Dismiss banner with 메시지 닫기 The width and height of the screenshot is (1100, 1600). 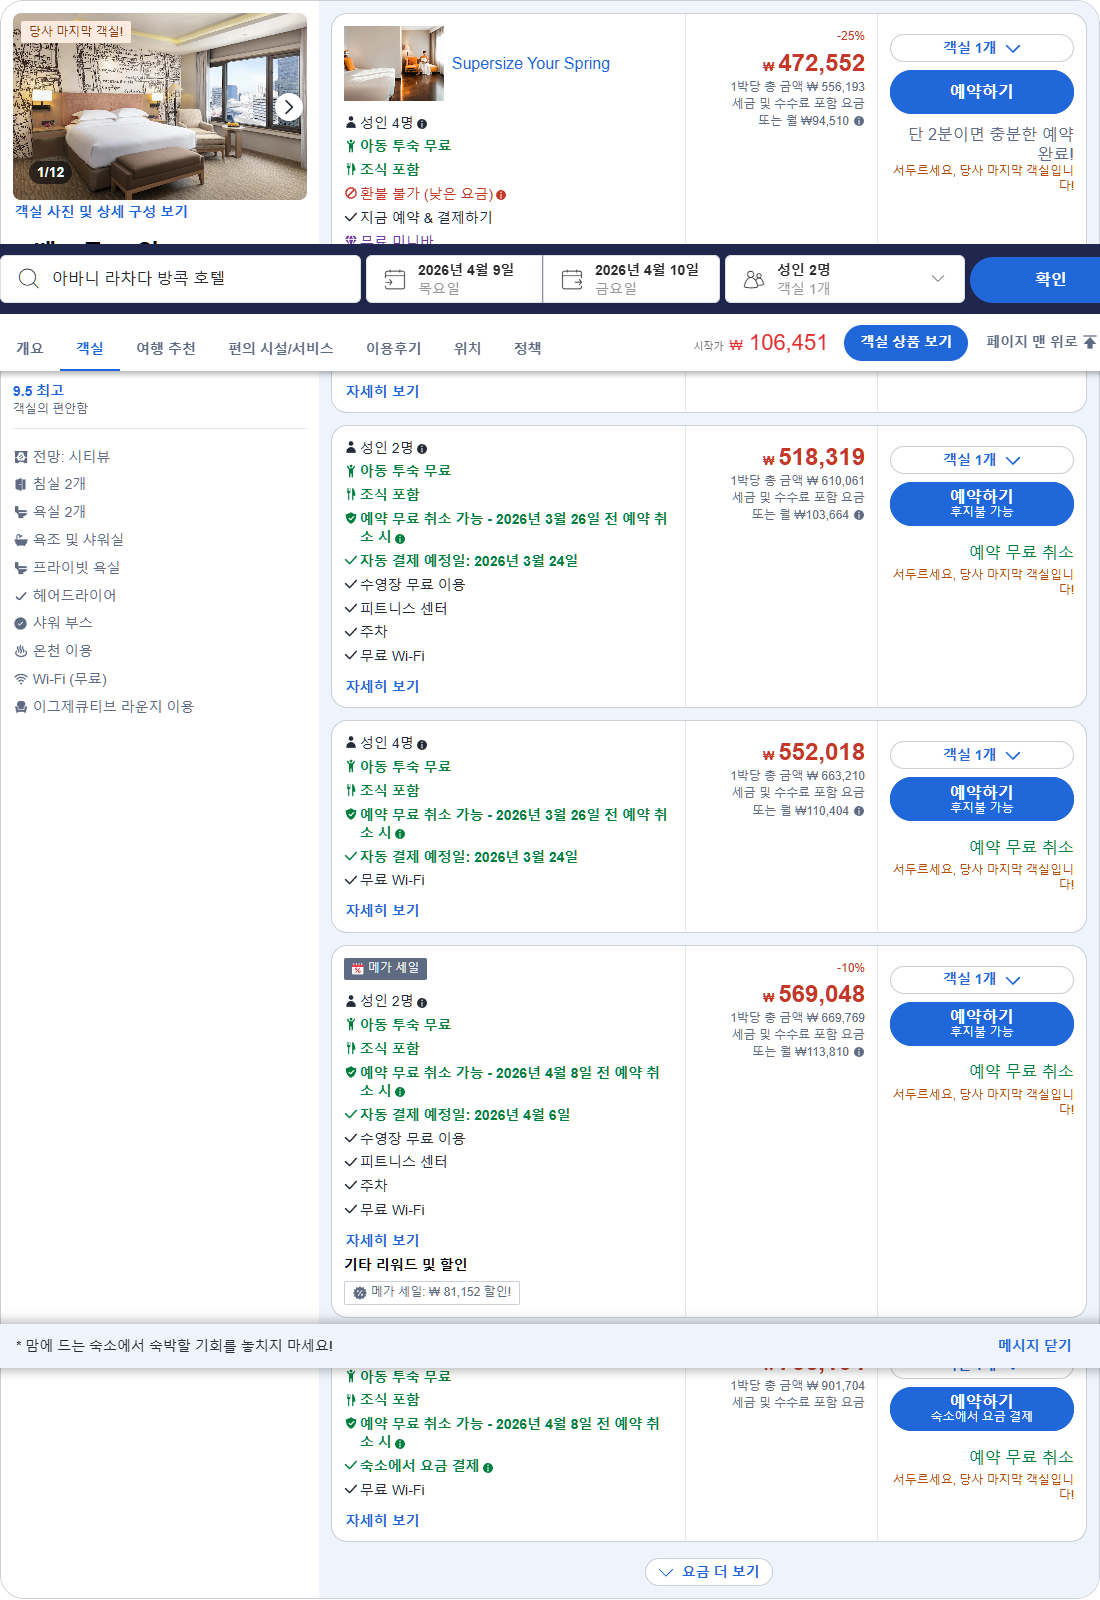click(1034, 1346)
